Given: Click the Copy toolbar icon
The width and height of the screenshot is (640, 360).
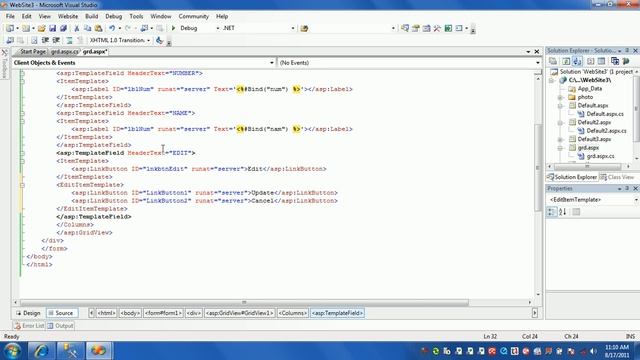Looking at the screenshot, I should [x=87, y=28].
